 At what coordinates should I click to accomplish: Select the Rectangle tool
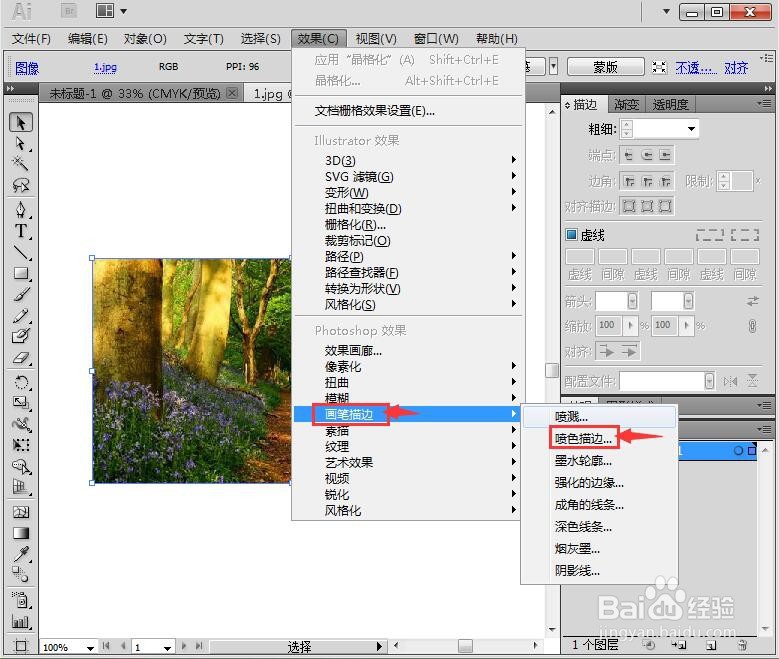tap(20, 273)
